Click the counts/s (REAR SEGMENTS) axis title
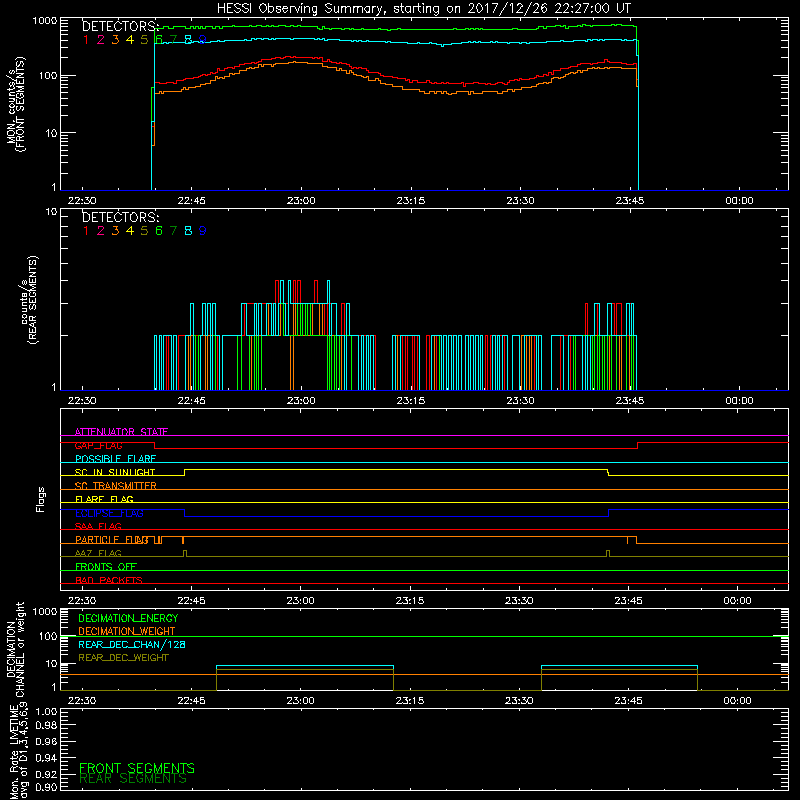This screenshot has height=800, width=800. point(29,299)
